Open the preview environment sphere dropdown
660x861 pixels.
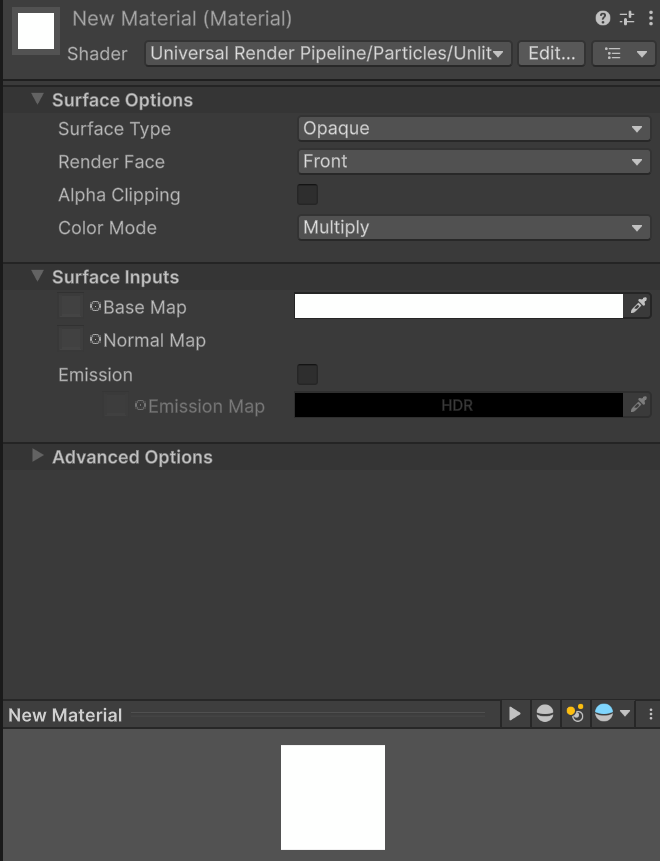[612, 714]
